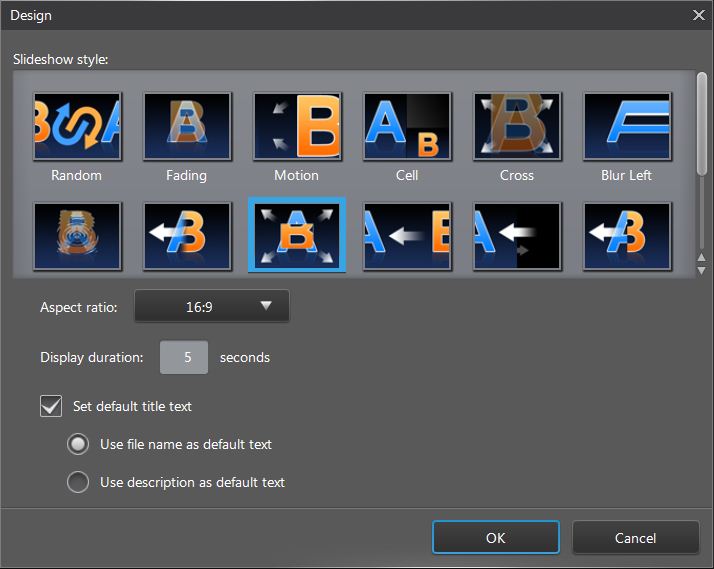Viewport: 714px width, 569px height.
Task: Select Use file name as default text
Action: point(78,444)
